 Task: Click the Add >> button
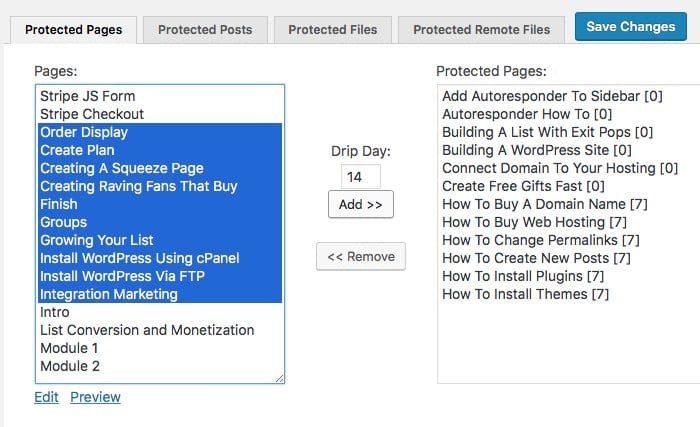click(x=361, y=205)
